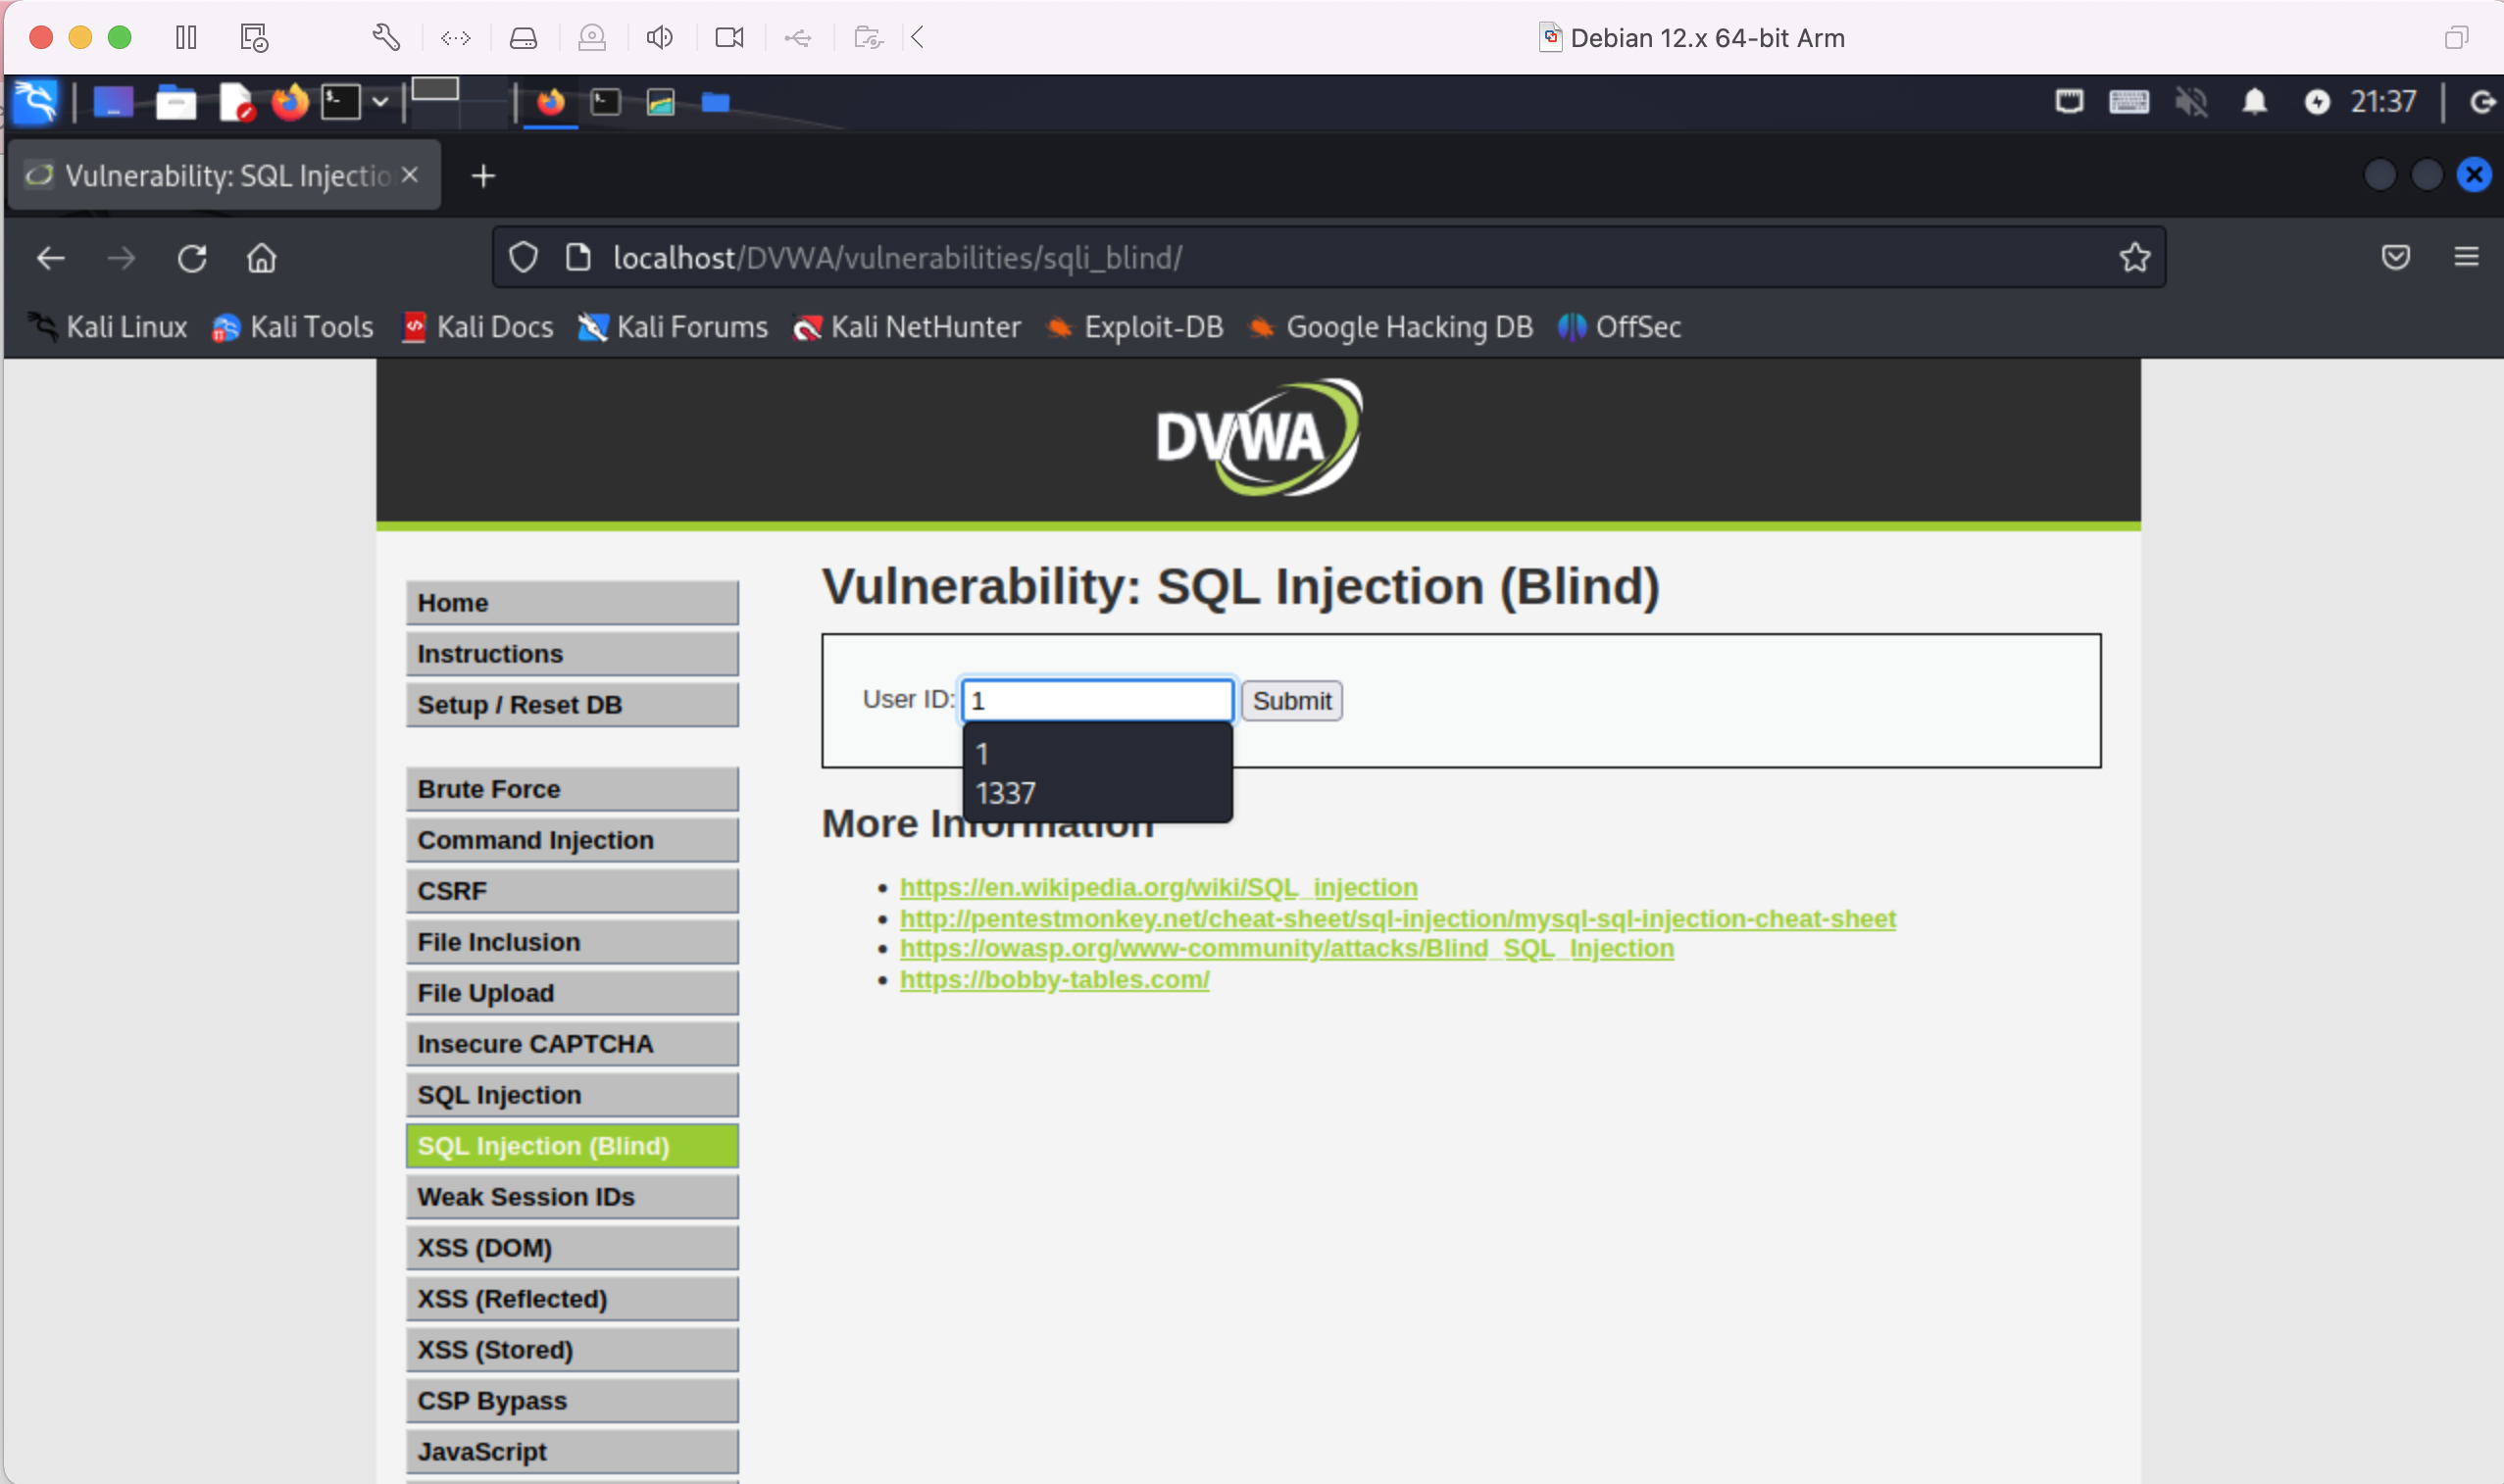This screenshot has height=1484, width=2504.
Task: Open Home in DVWA sidebar
Action: (x=572, y=603)
